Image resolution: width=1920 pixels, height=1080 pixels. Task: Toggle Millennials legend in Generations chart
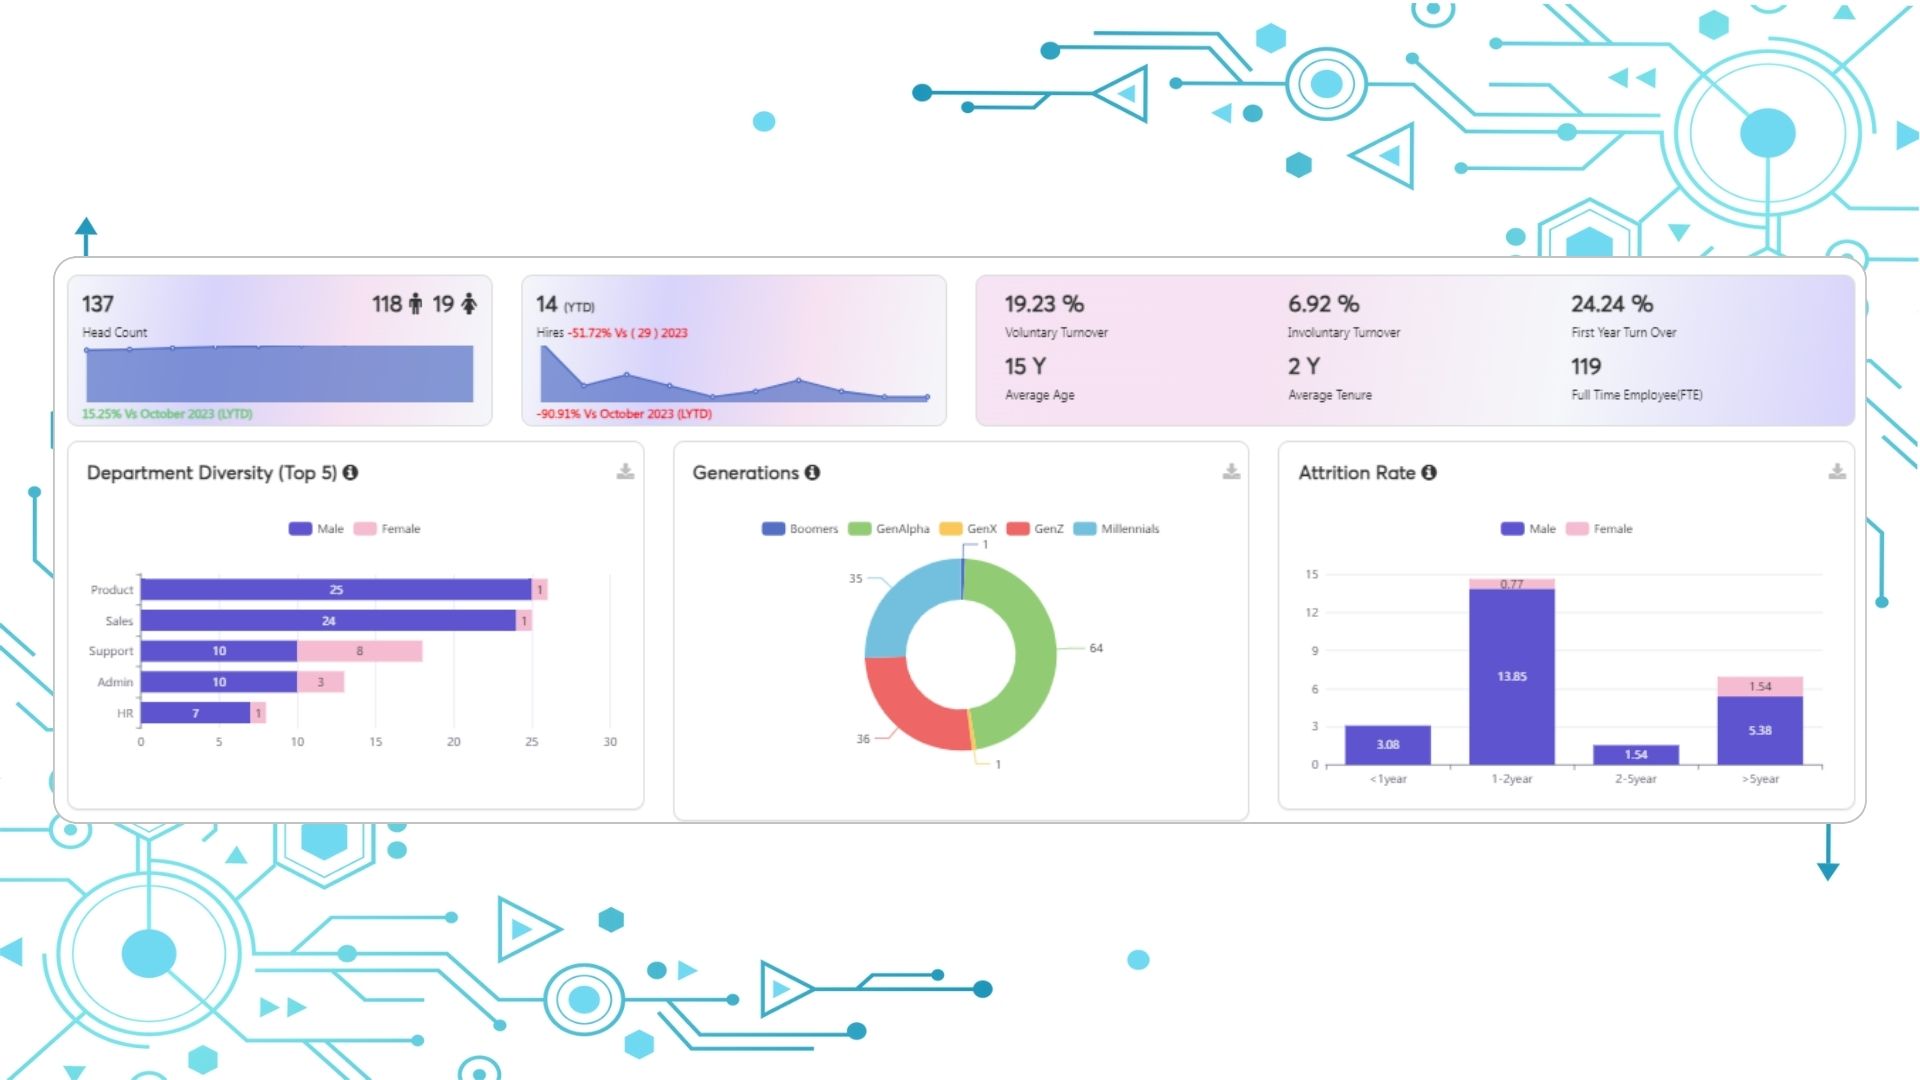(x=1117, y=529)
